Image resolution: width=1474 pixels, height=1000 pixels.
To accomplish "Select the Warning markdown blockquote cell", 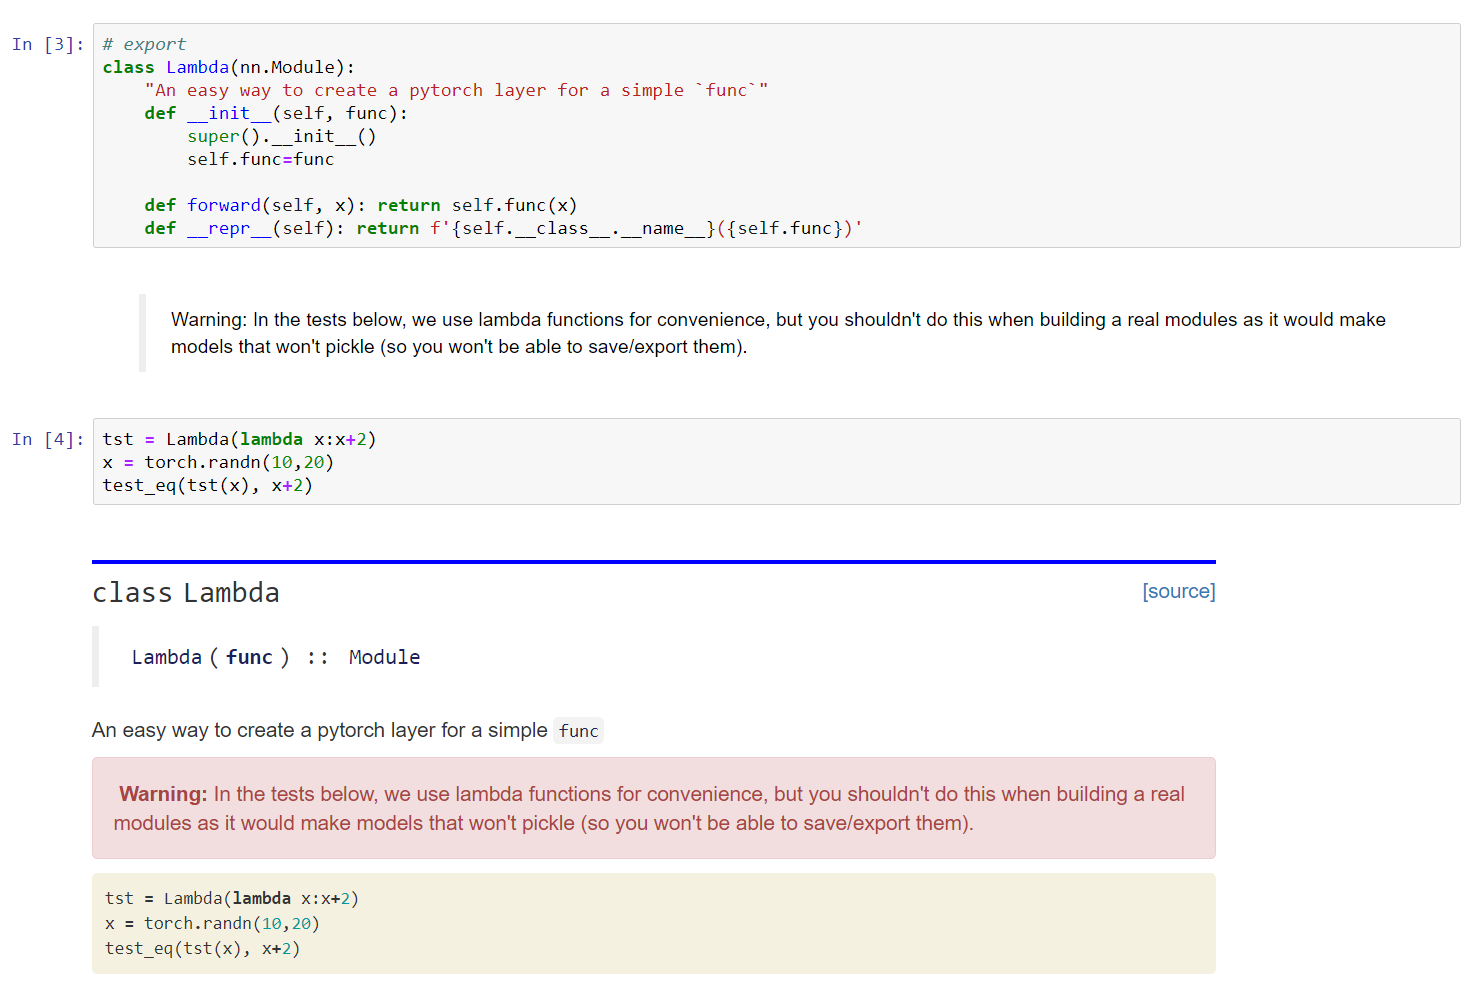I will 777,333.
